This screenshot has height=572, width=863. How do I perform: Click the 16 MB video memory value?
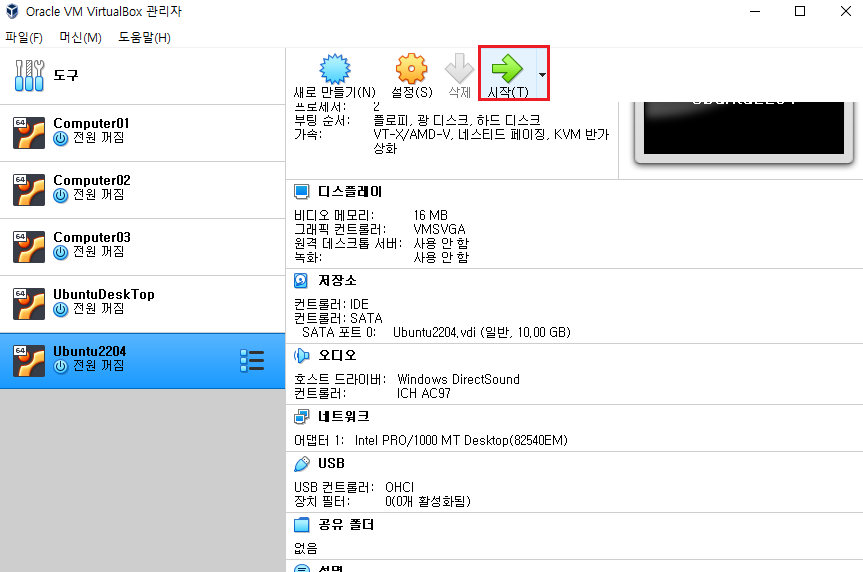[x=430, y=215]
